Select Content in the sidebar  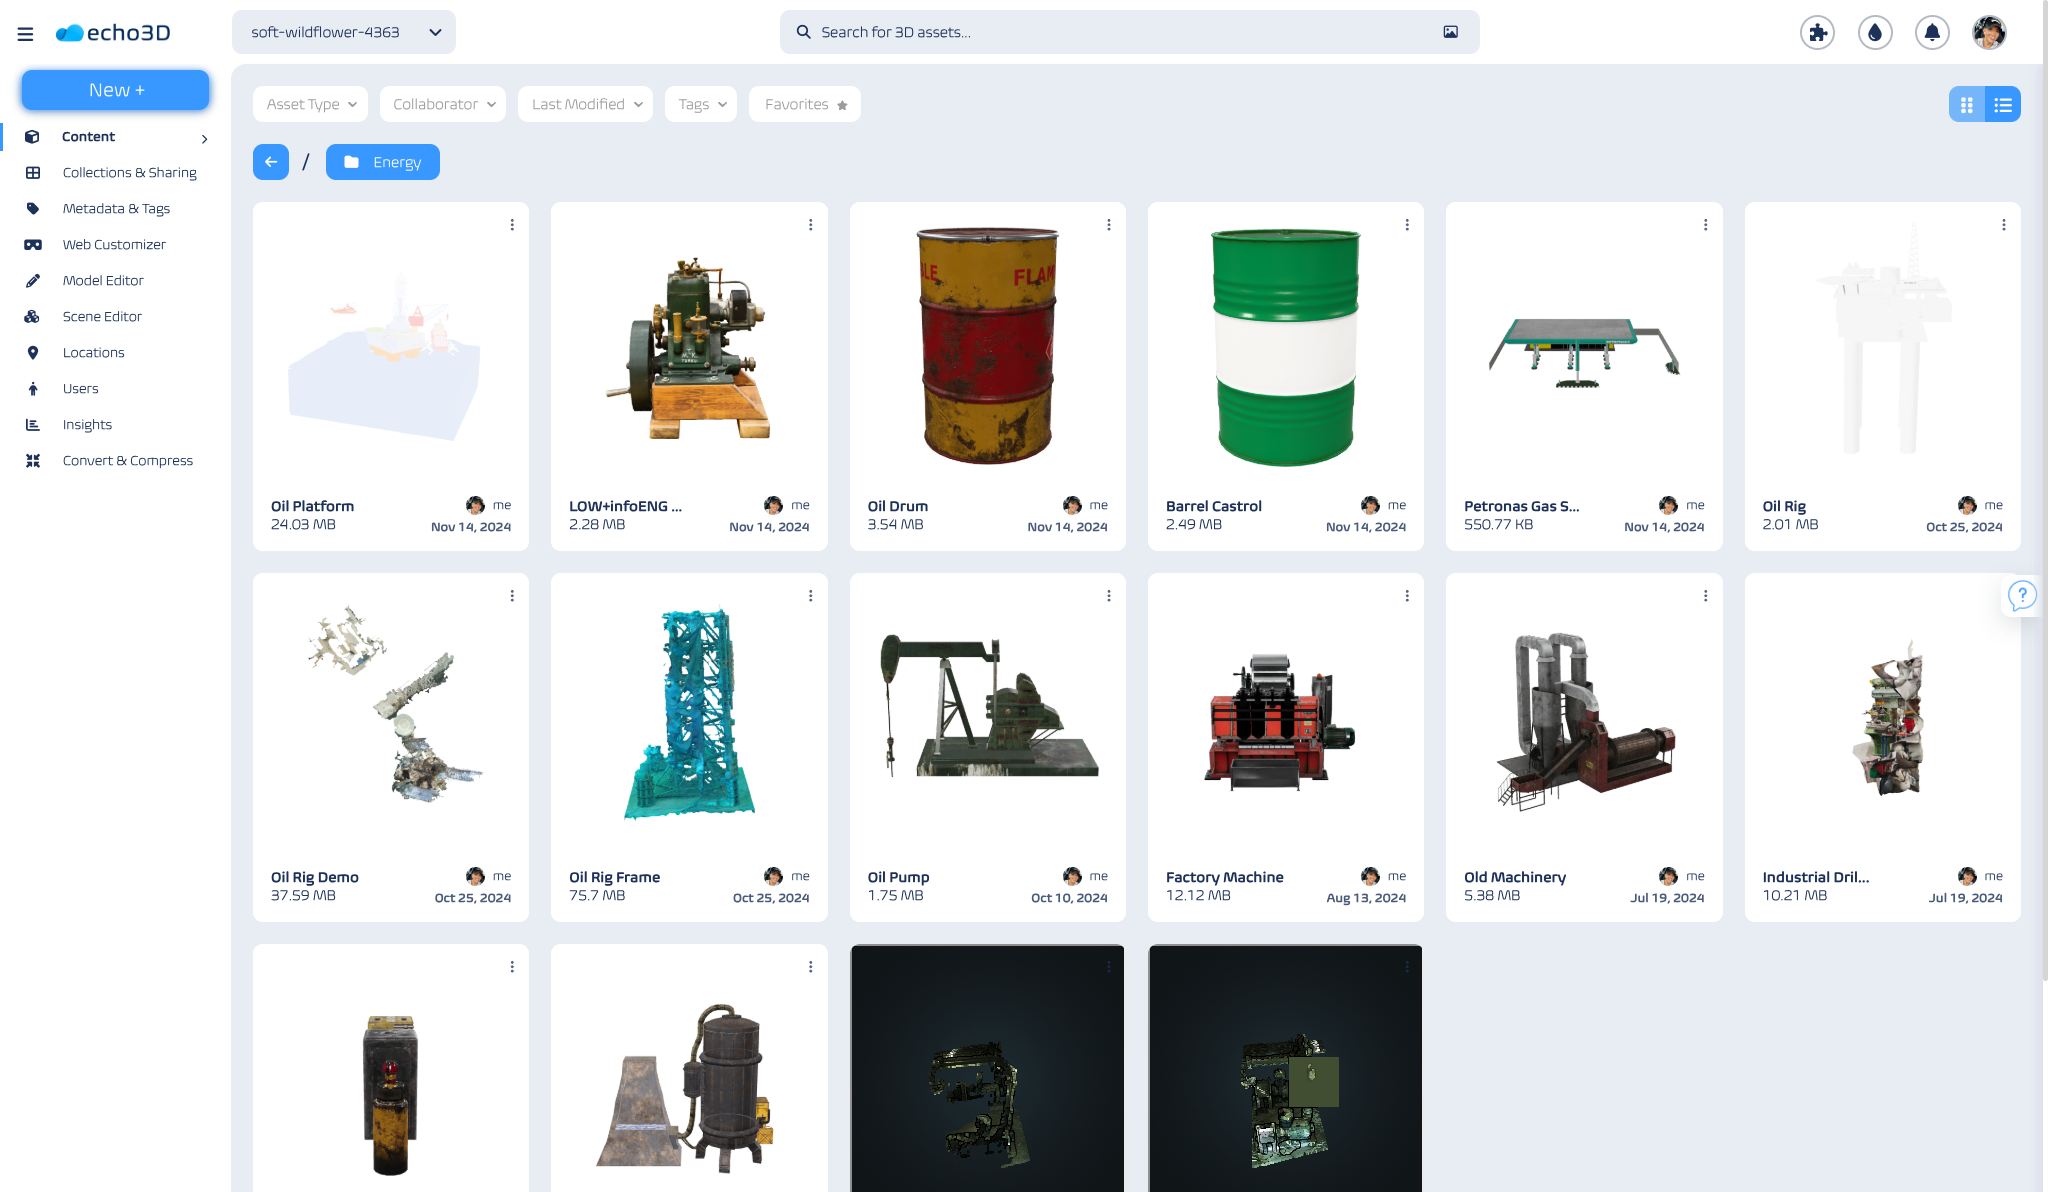[x=88, y=136]
